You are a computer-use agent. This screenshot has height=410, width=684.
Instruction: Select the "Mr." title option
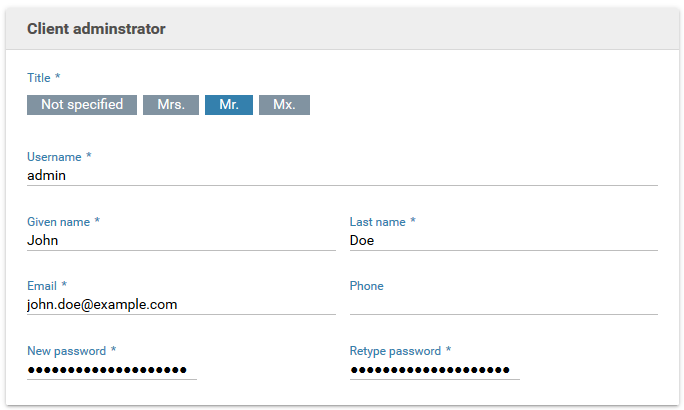(229, 105)
